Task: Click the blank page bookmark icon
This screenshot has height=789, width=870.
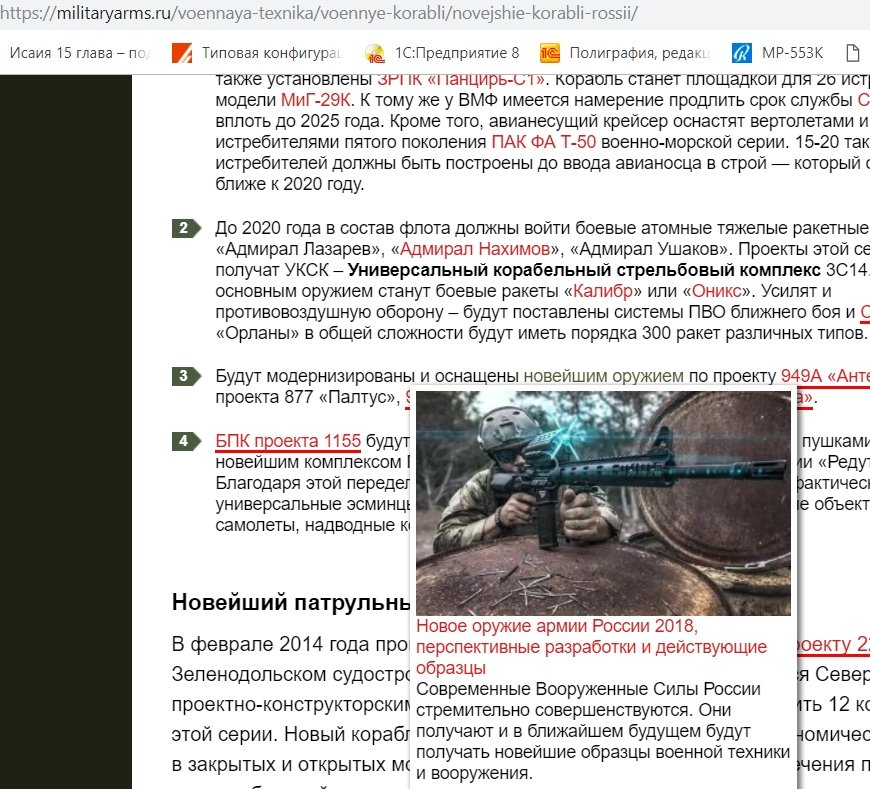Action: click(x=853, y=53)
